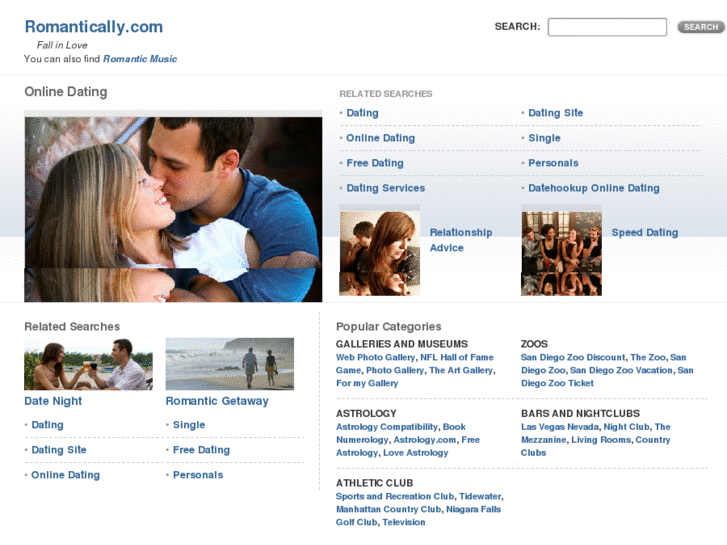Open the Book Numerology link
The image size is (727, 545).
(x=401, y=433)
